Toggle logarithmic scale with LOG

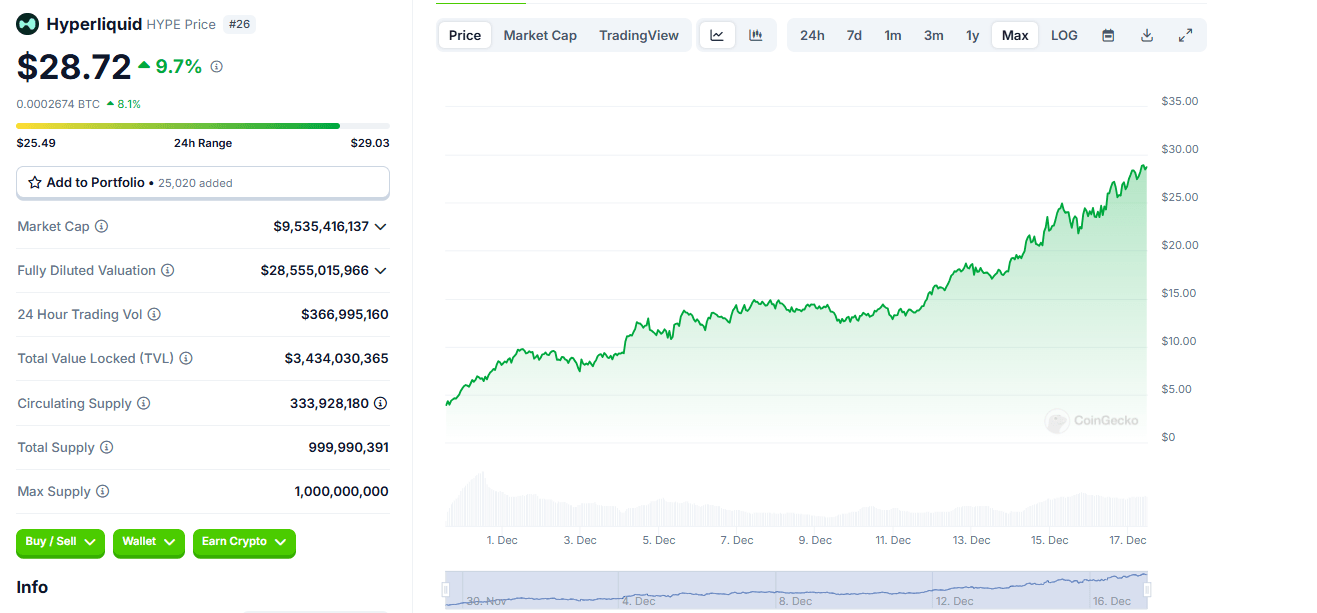[1063, 34]
